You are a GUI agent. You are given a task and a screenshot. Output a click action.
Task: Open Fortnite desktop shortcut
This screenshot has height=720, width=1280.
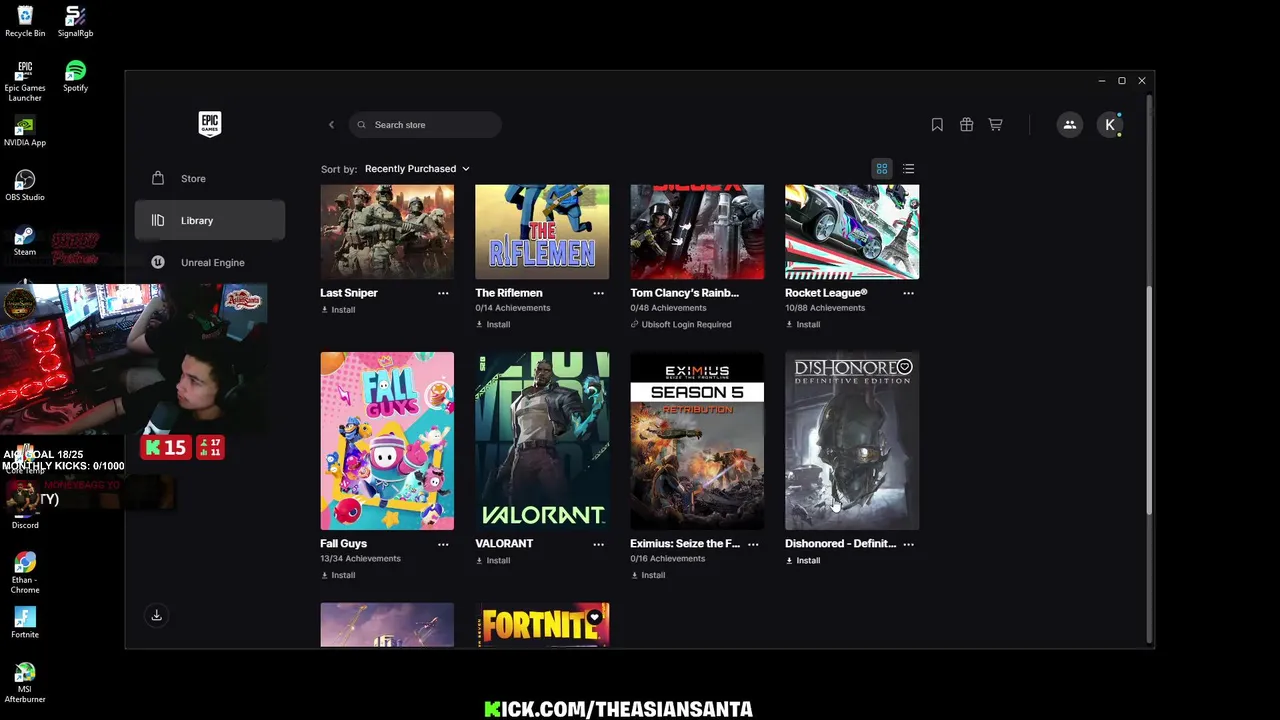pyautogui.click(x=25, y=623)
